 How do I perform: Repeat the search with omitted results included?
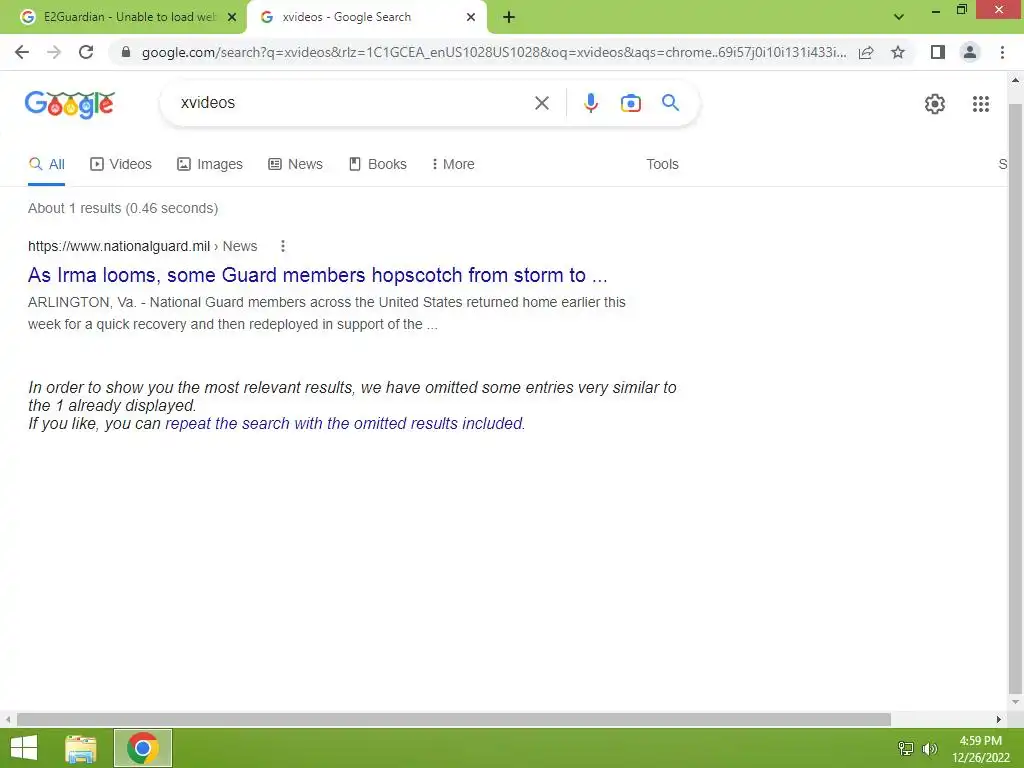coord(344,424)
